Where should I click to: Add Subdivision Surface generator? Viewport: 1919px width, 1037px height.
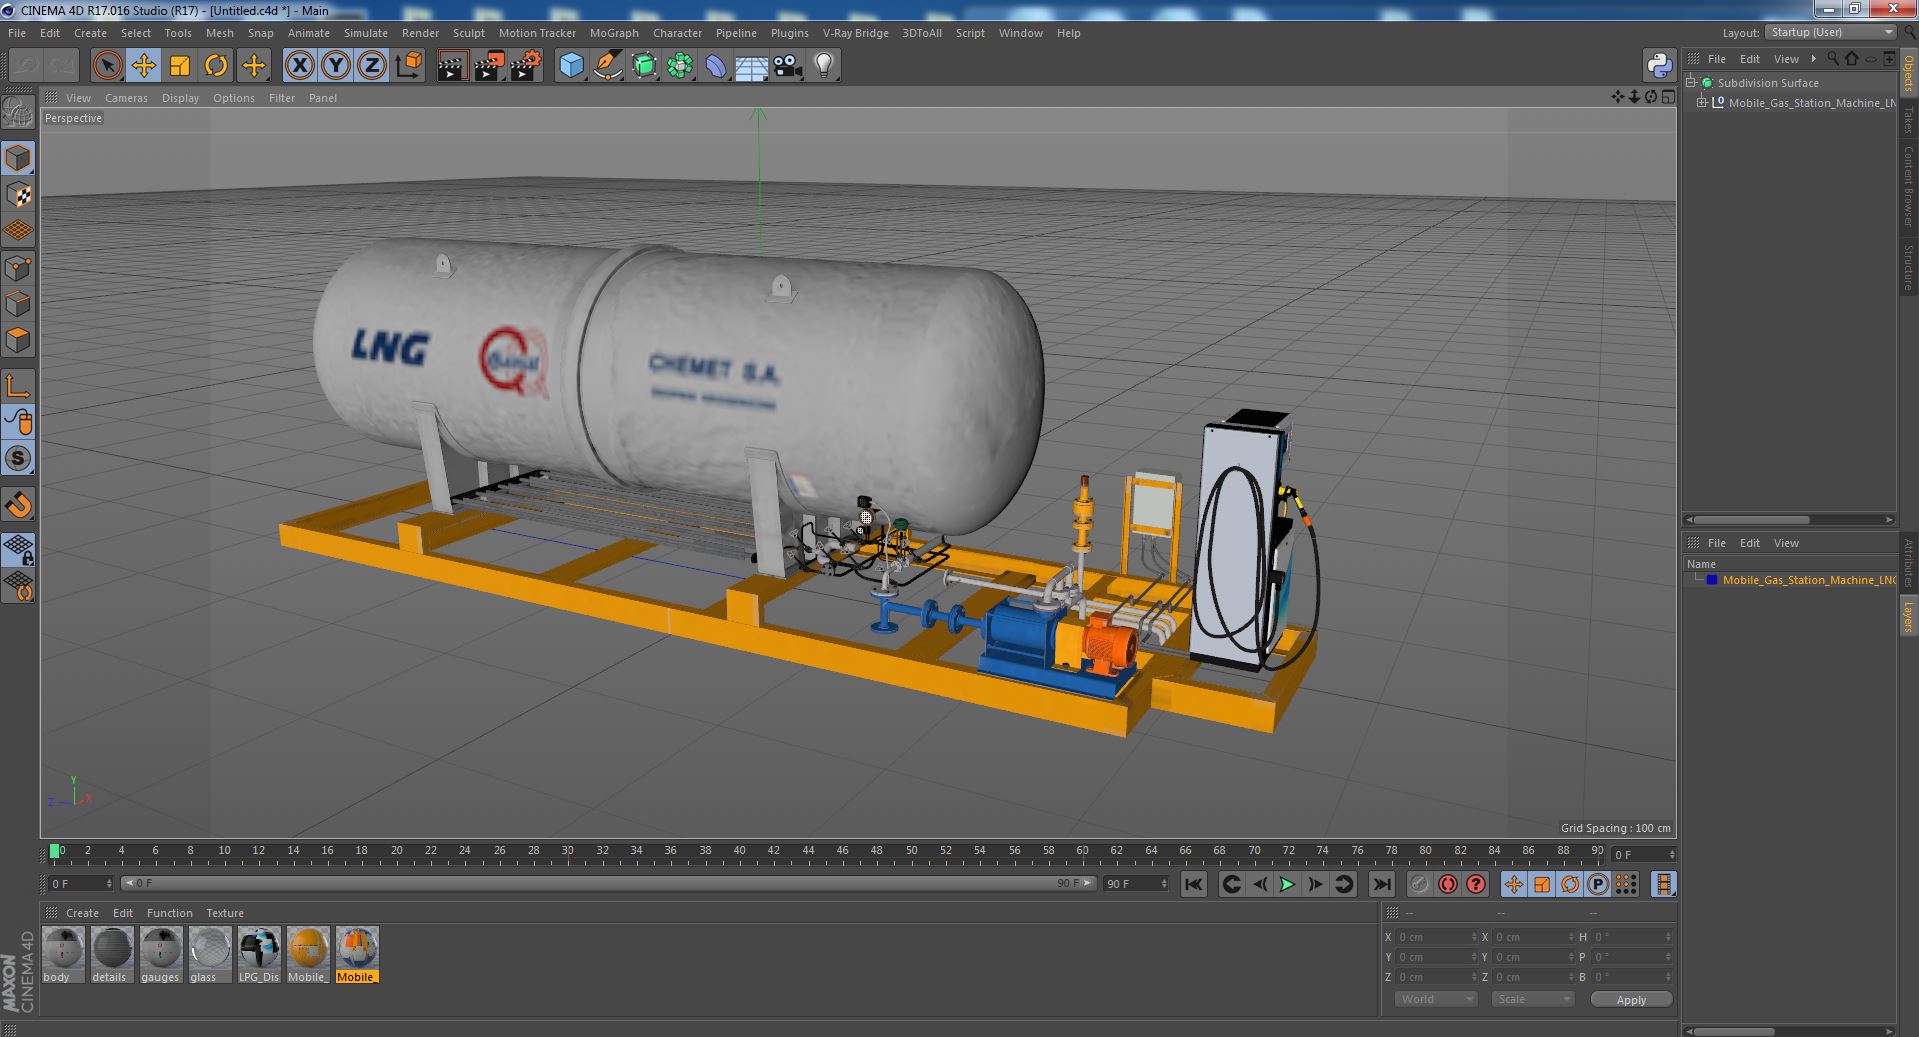pos(644,66)
